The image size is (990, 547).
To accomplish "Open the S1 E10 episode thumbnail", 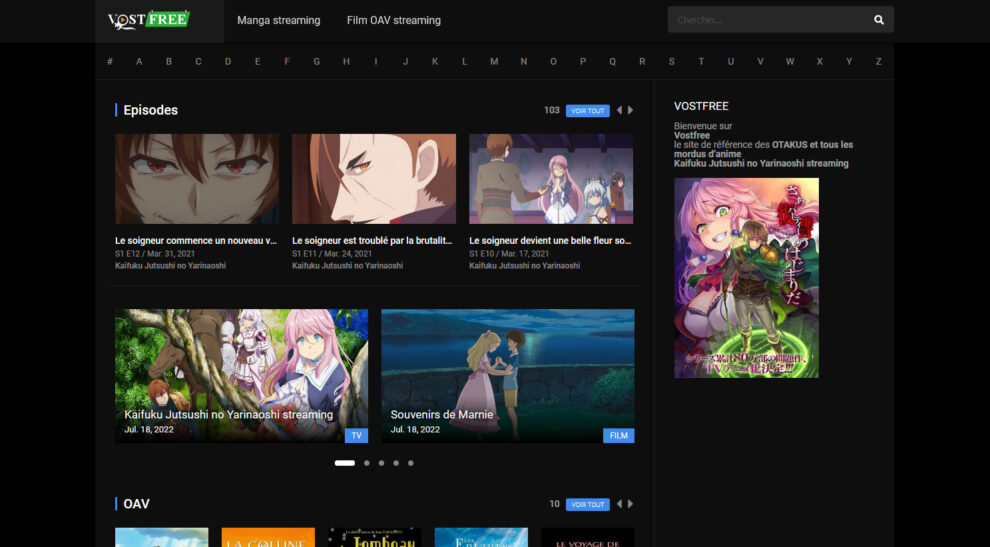I will 551,179.
